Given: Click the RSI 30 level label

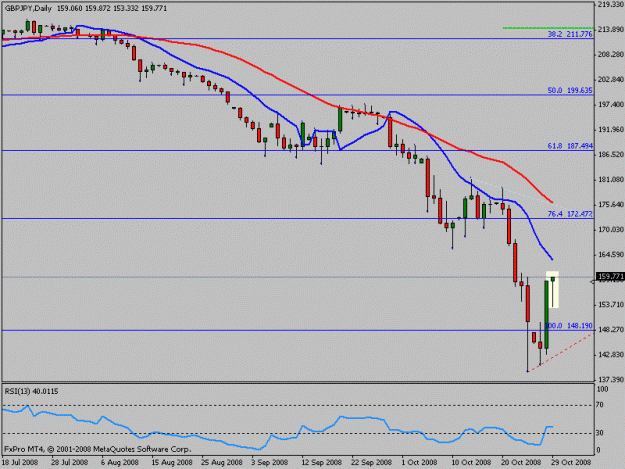Looking at the screenshot, I should [x=600, y=433].
